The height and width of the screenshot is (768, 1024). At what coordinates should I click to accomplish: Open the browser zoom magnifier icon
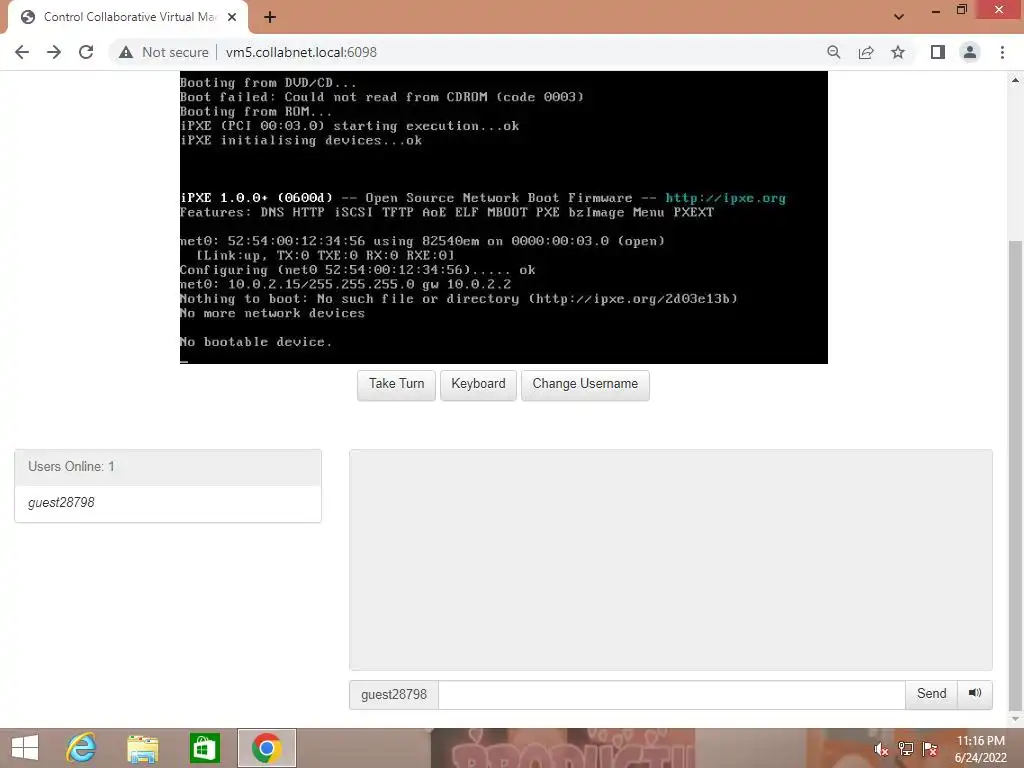[x=833, y=52]
